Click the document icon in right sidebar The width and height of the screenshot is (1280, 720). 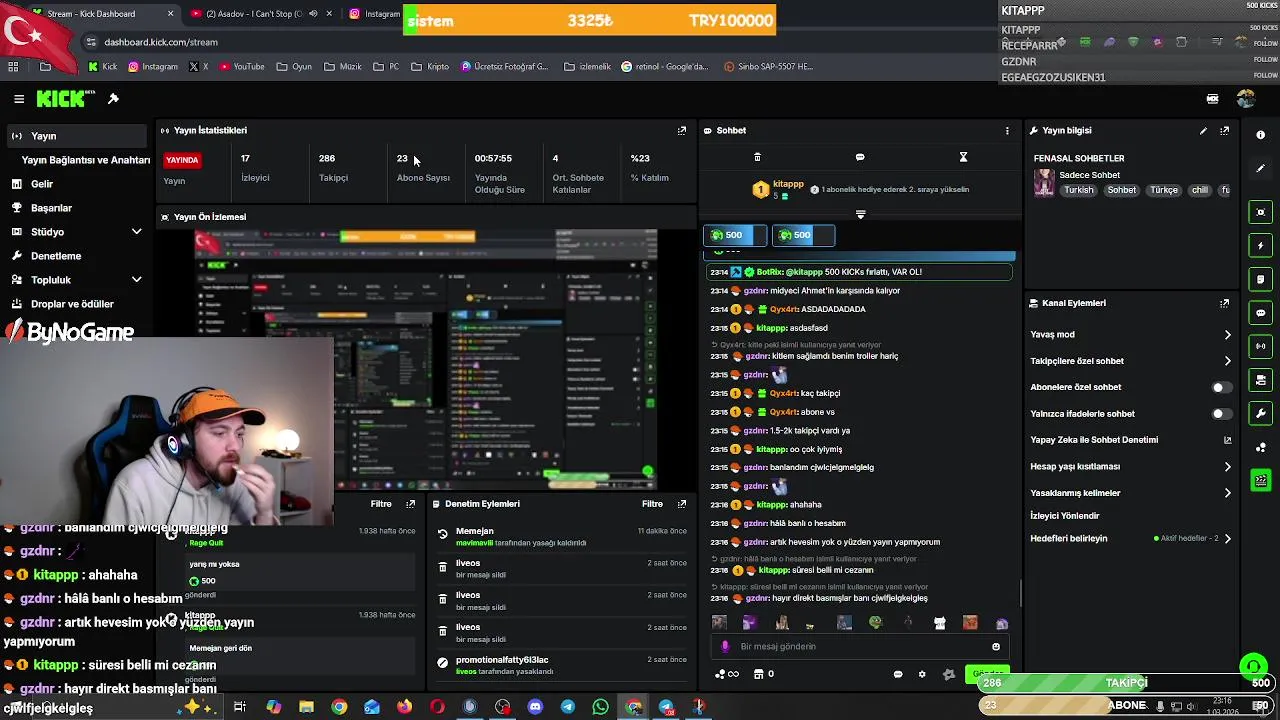(1260, 279)
